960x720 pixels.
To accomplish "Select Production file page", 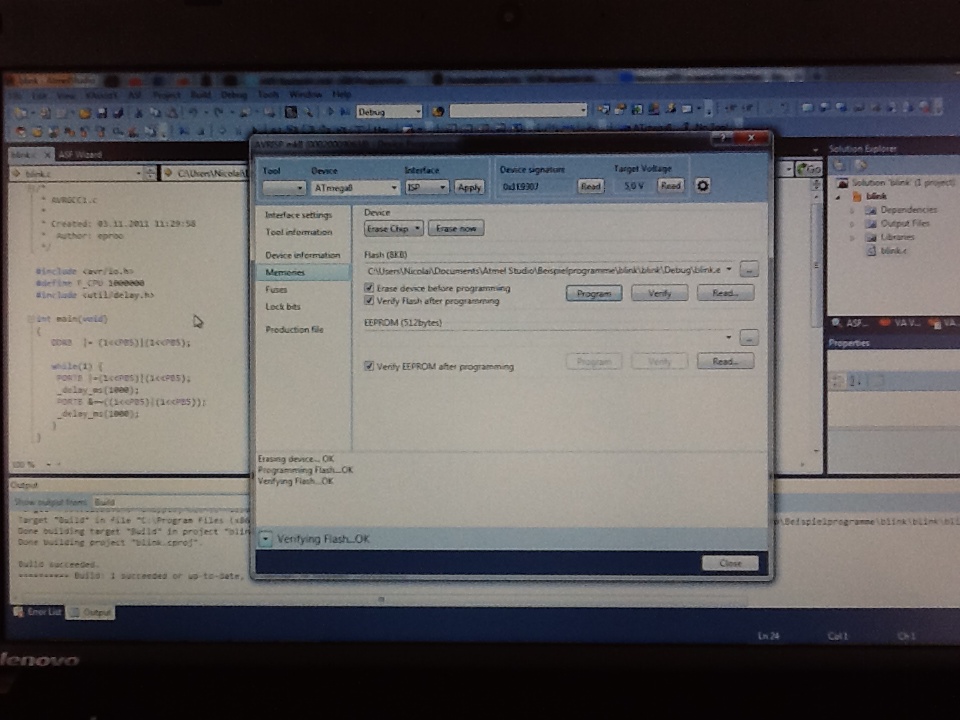I will [294, 329].
